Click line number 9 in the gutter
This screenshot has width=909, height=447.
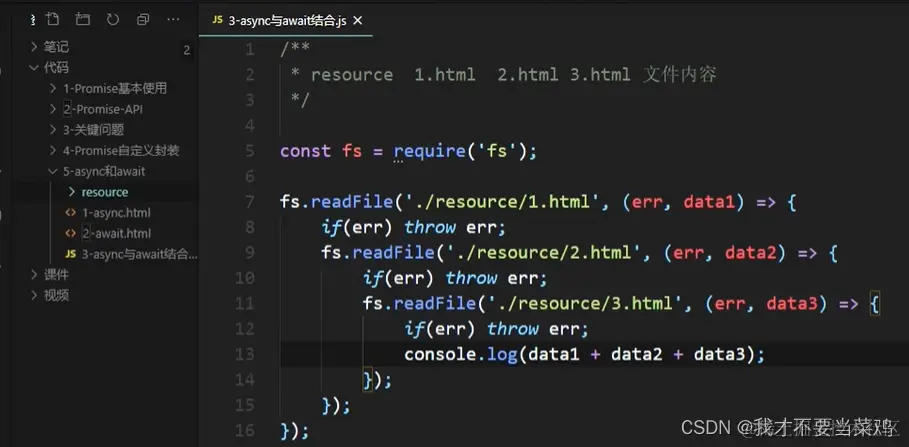[249, 253]
